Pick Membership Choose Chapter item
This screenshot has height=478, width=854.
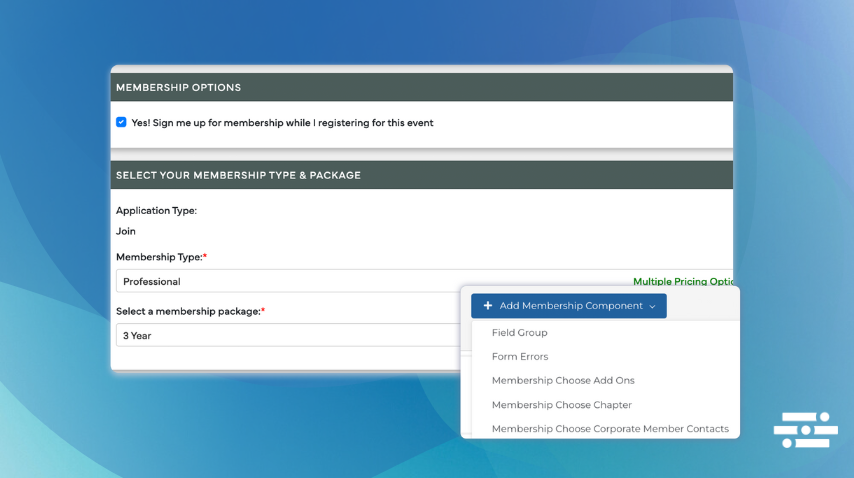pyautogui.click(x=562, y=405)
